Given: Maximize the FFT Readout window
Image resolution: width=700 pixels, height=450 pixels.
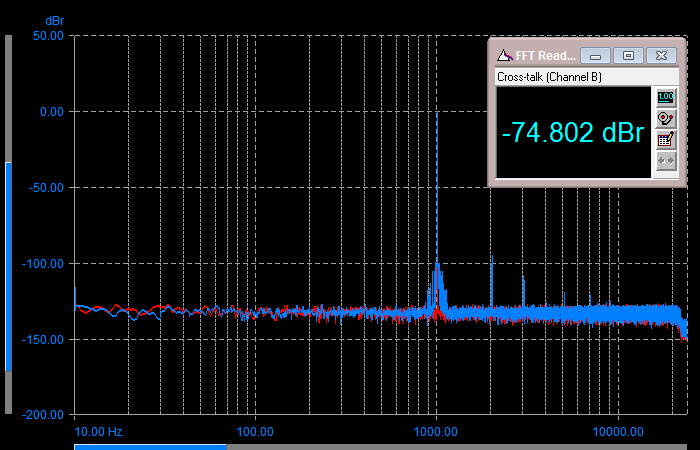Looking at the screenshot, I should coord(628,56).
